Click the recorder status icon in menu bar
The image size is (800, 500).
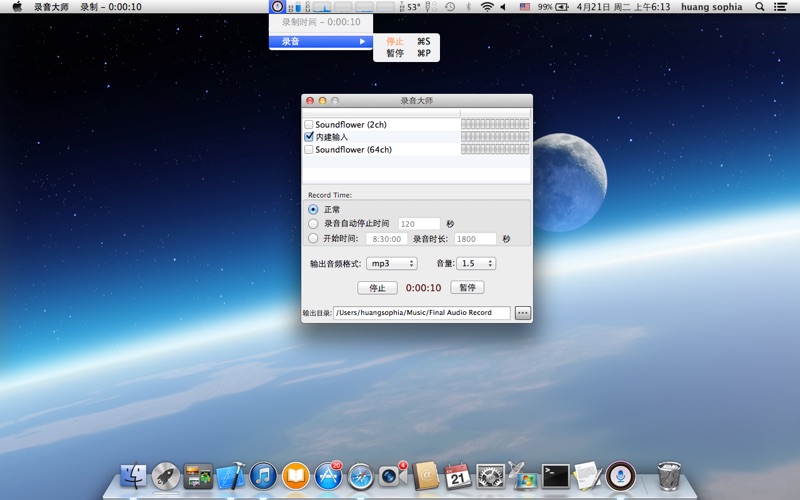click(277, 7)
